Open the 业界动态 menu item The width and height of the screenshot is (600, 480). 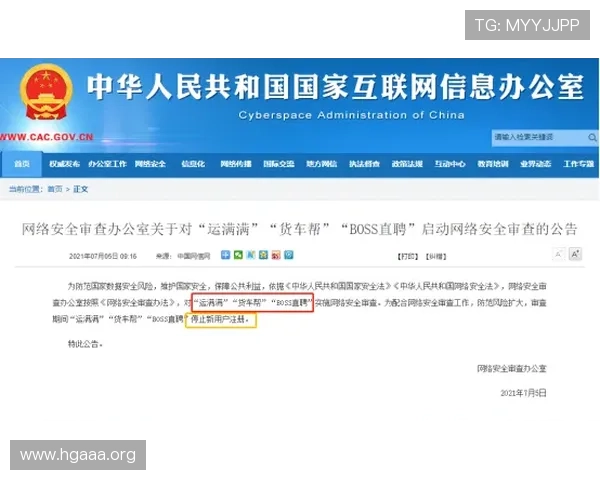coord(535,164)
